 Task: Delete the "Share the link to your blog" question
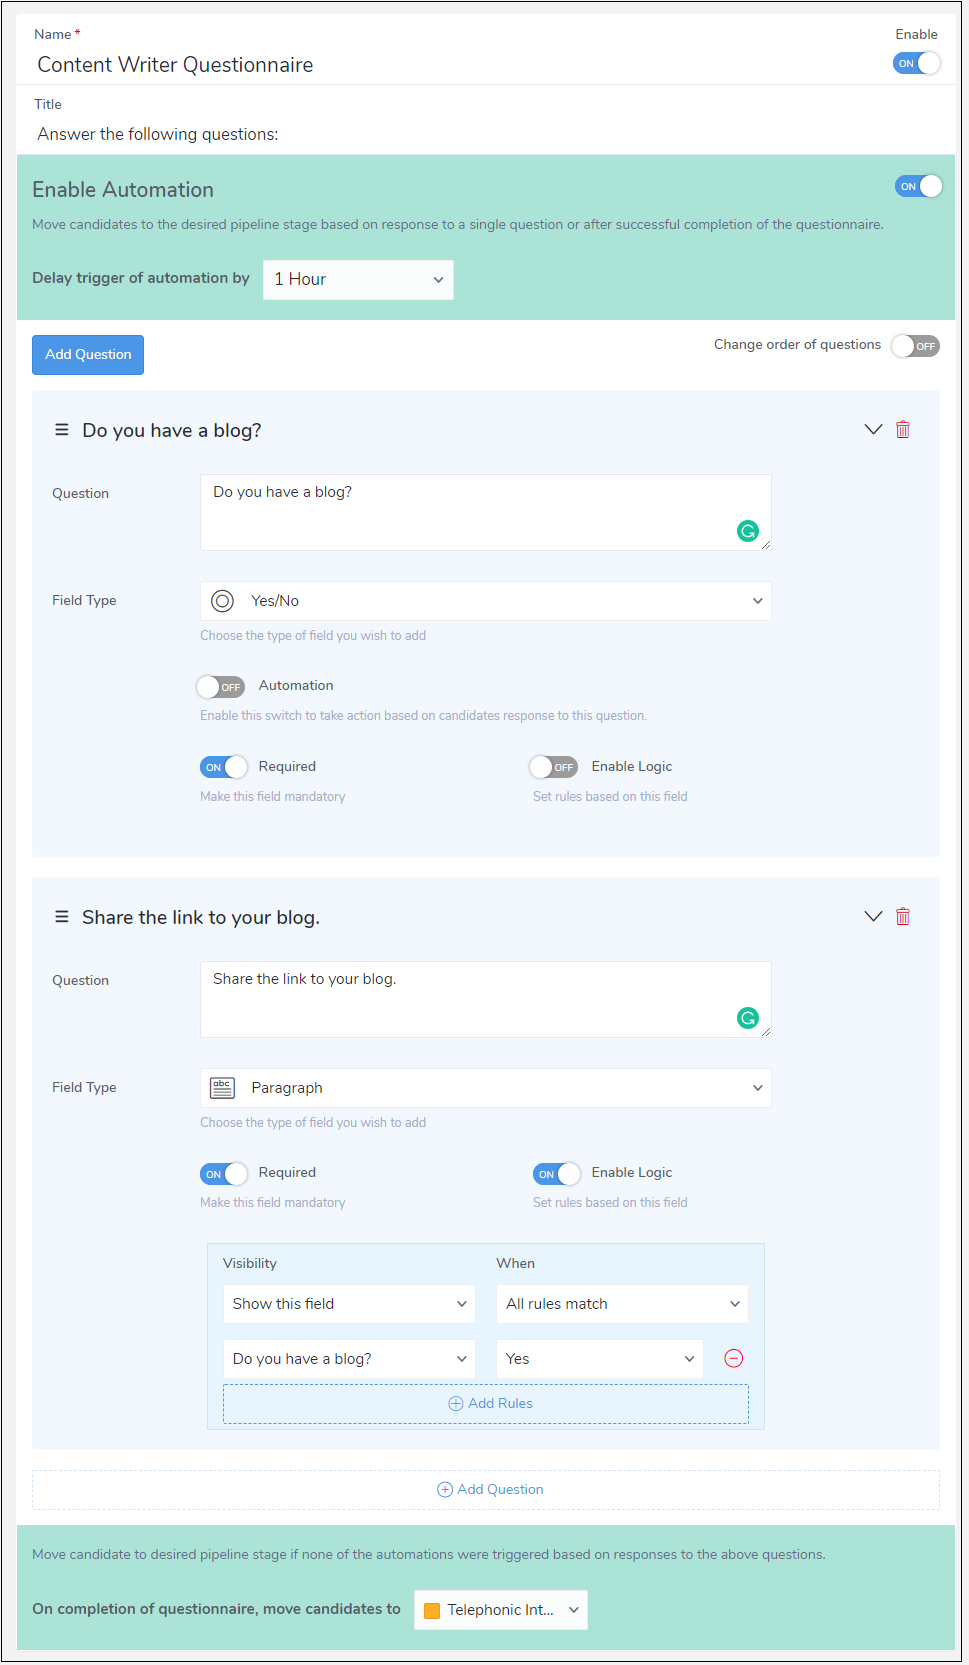click(x=902, y=917)
